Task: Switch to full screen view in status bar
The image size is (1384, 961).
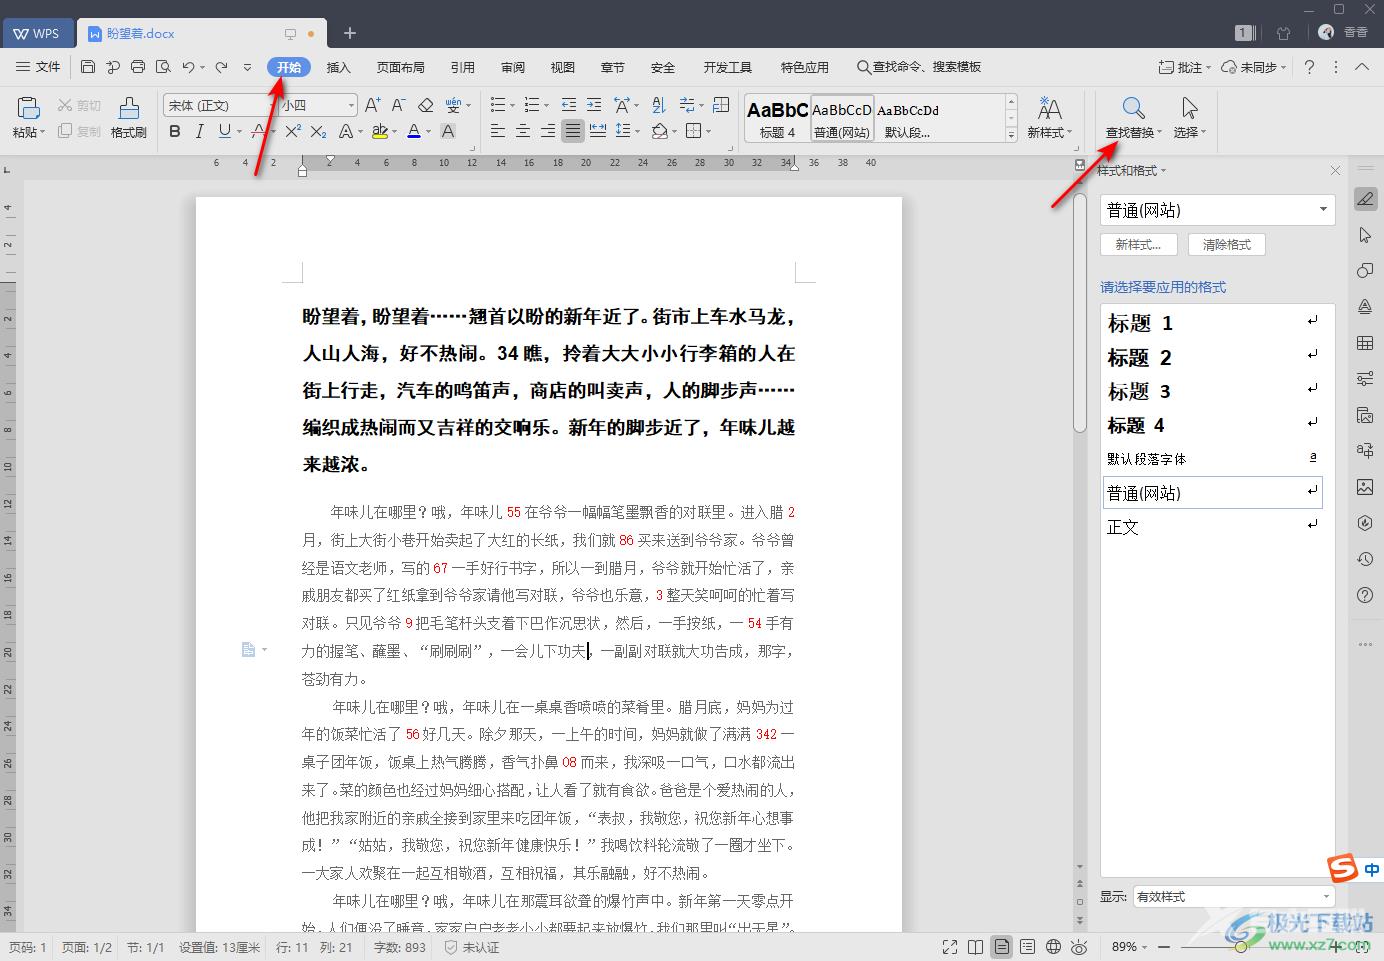Action: (x=949, y=947)
